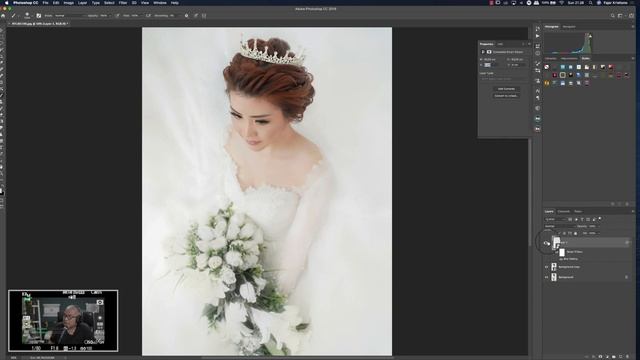Toggle visibility of Layer 1

point(547,244)
